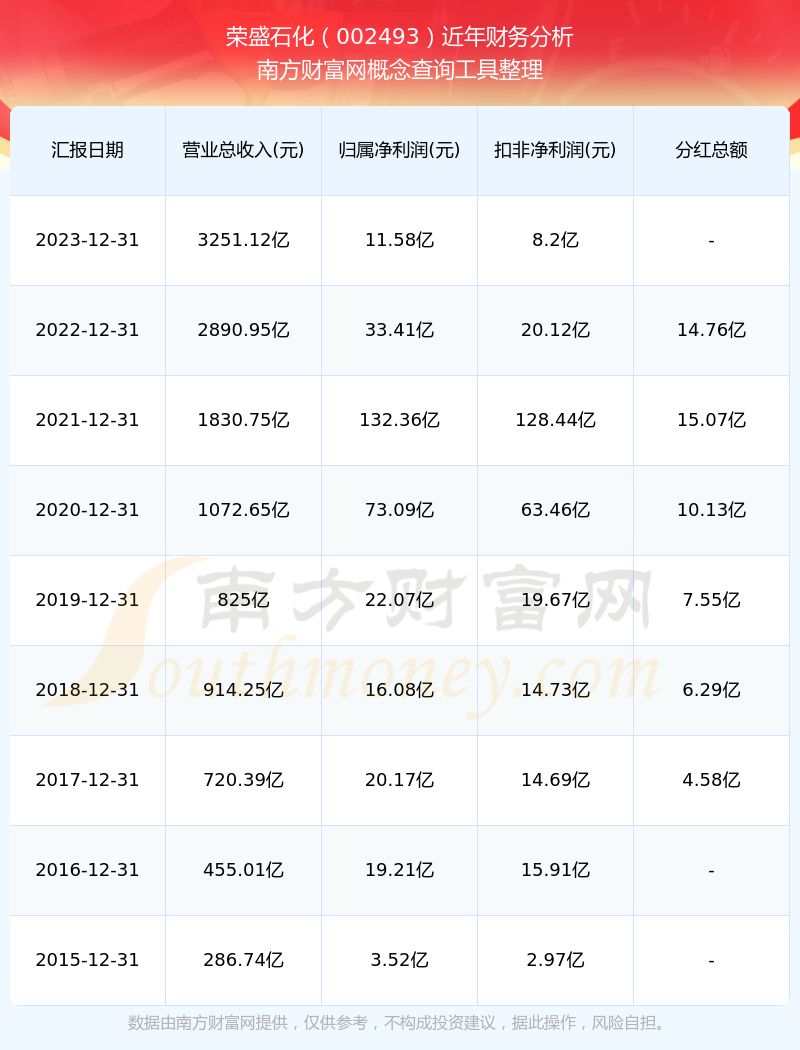Select revenue value 825亿
Image resolution: width=800 pixels, height=1050 pixels.
(x=244, y=600)
